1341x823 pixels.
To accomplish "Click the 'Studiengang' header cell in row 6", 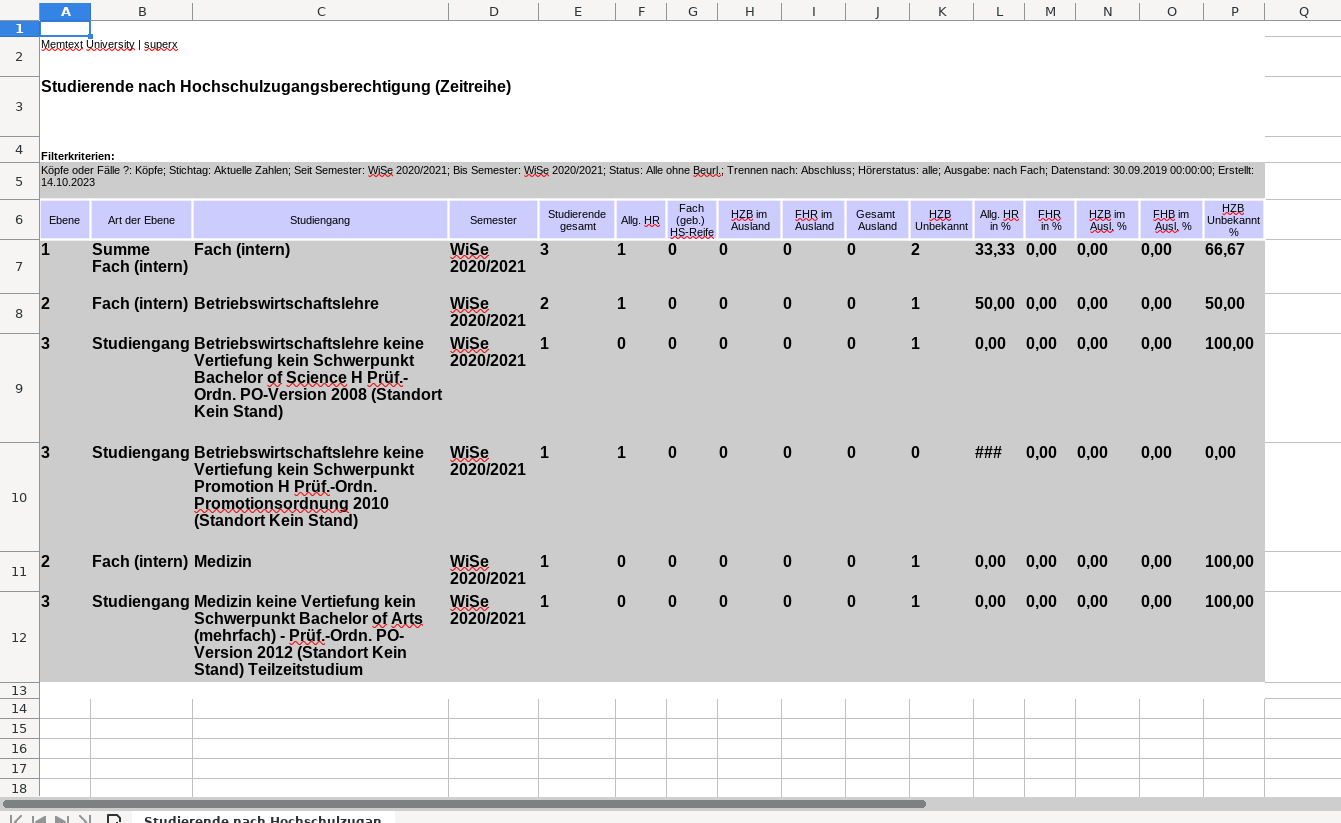I will click(320, 220).
